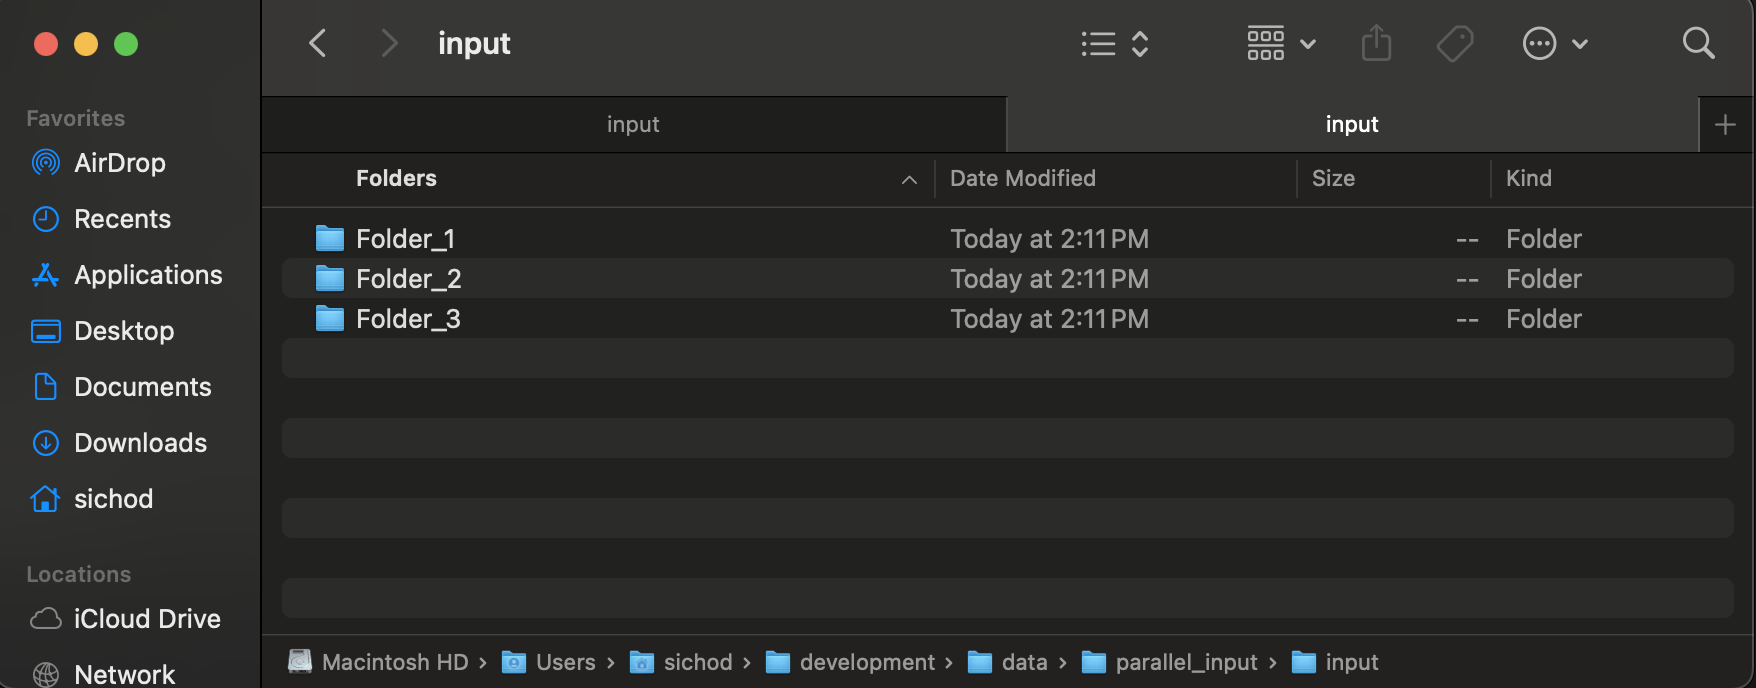1756x688 pixels.
Task: Go forward with the right chevron
Action: 389,43
